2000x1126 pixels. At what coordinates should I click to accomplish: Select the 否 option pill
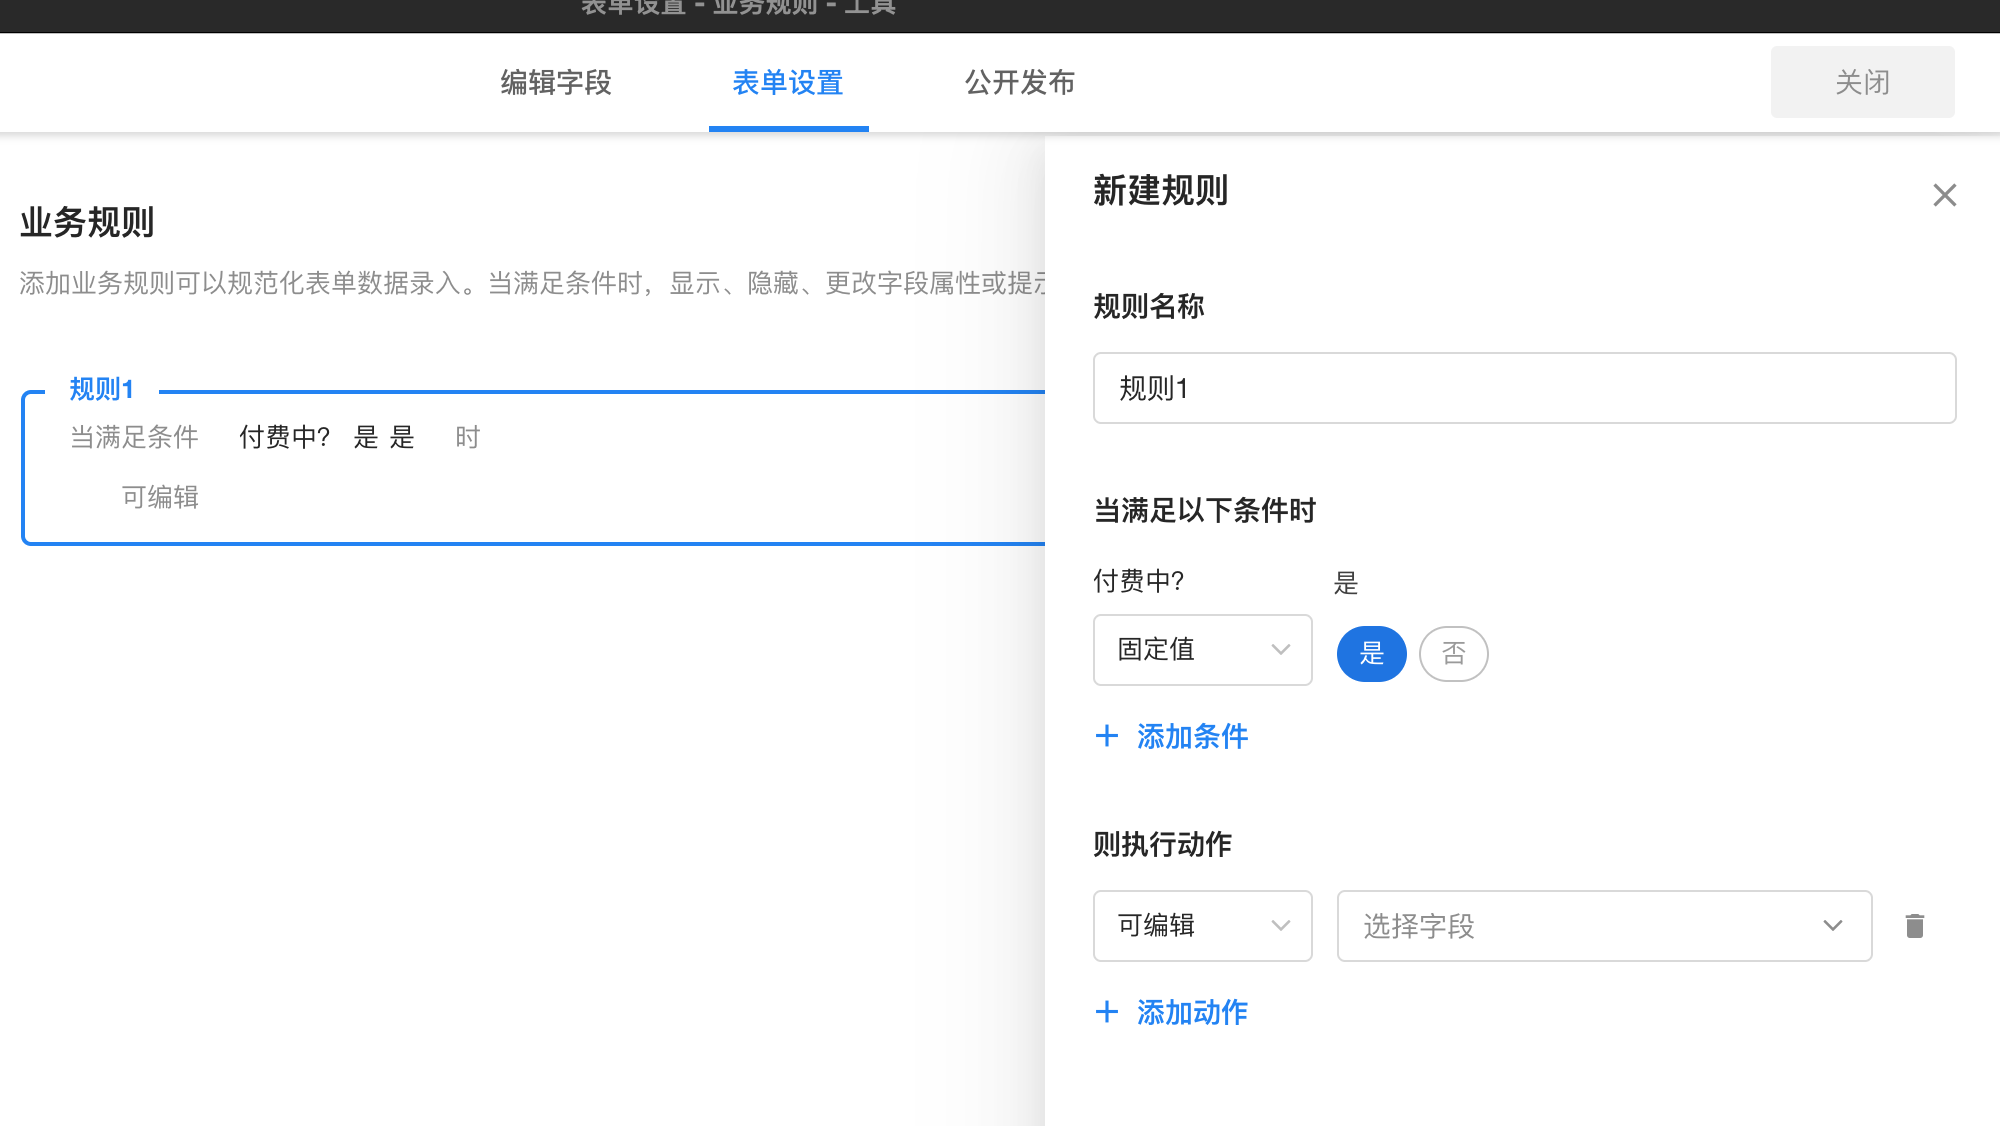pos(1453,654)
